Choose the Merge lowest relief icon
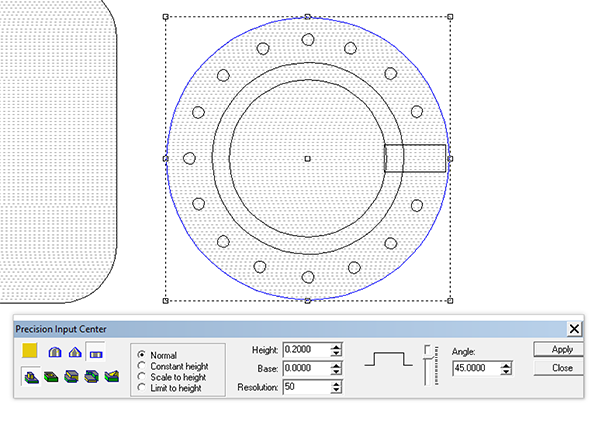 pyautogui.click(x=91, y=377)
